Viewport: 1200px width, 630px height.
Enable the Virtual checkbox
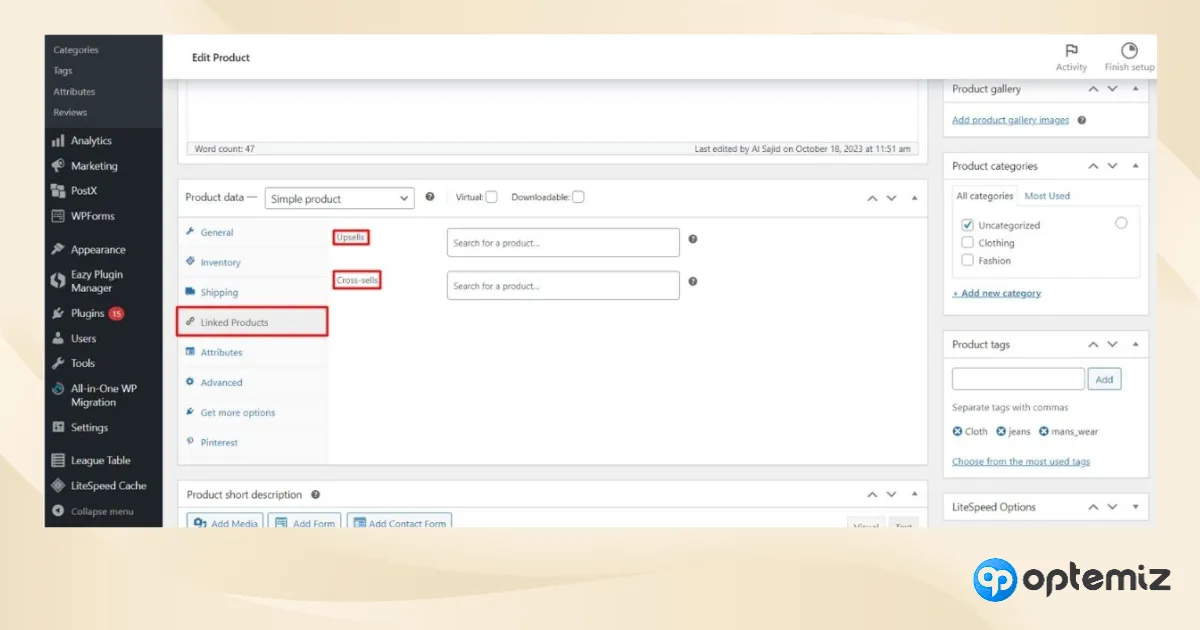coord(491,197)
